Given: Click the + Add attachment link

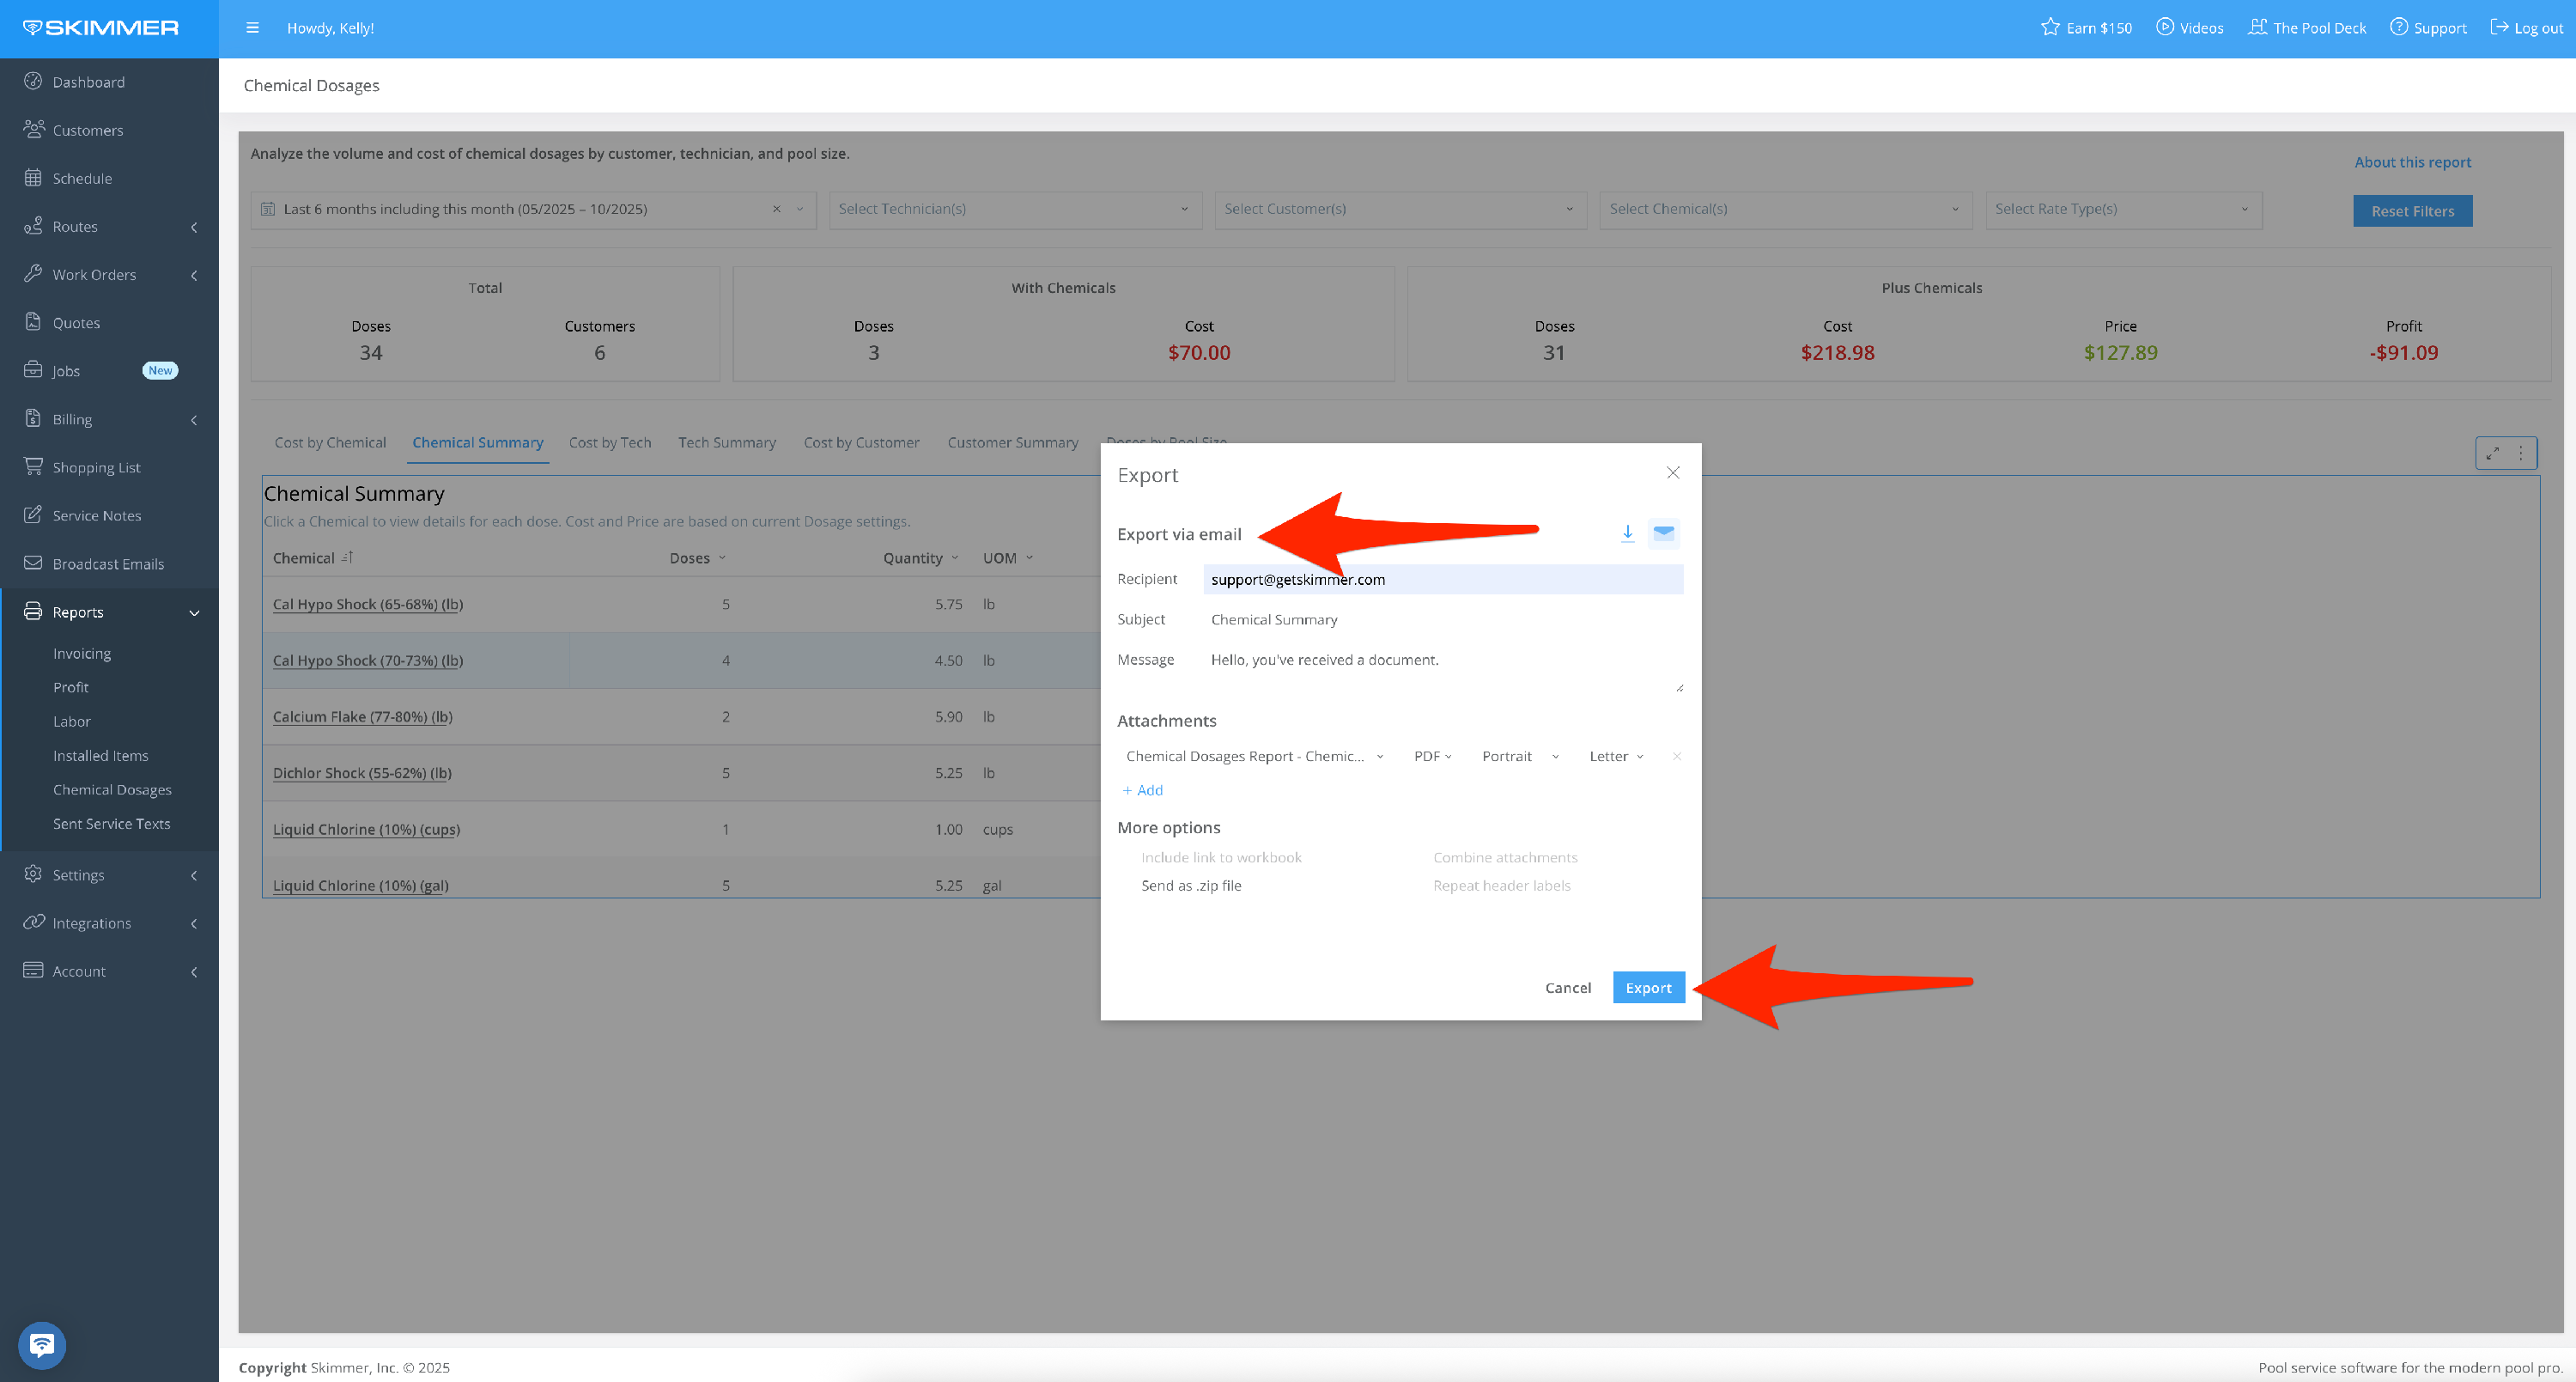Looking at the screenshot, I should [1142, 790].
